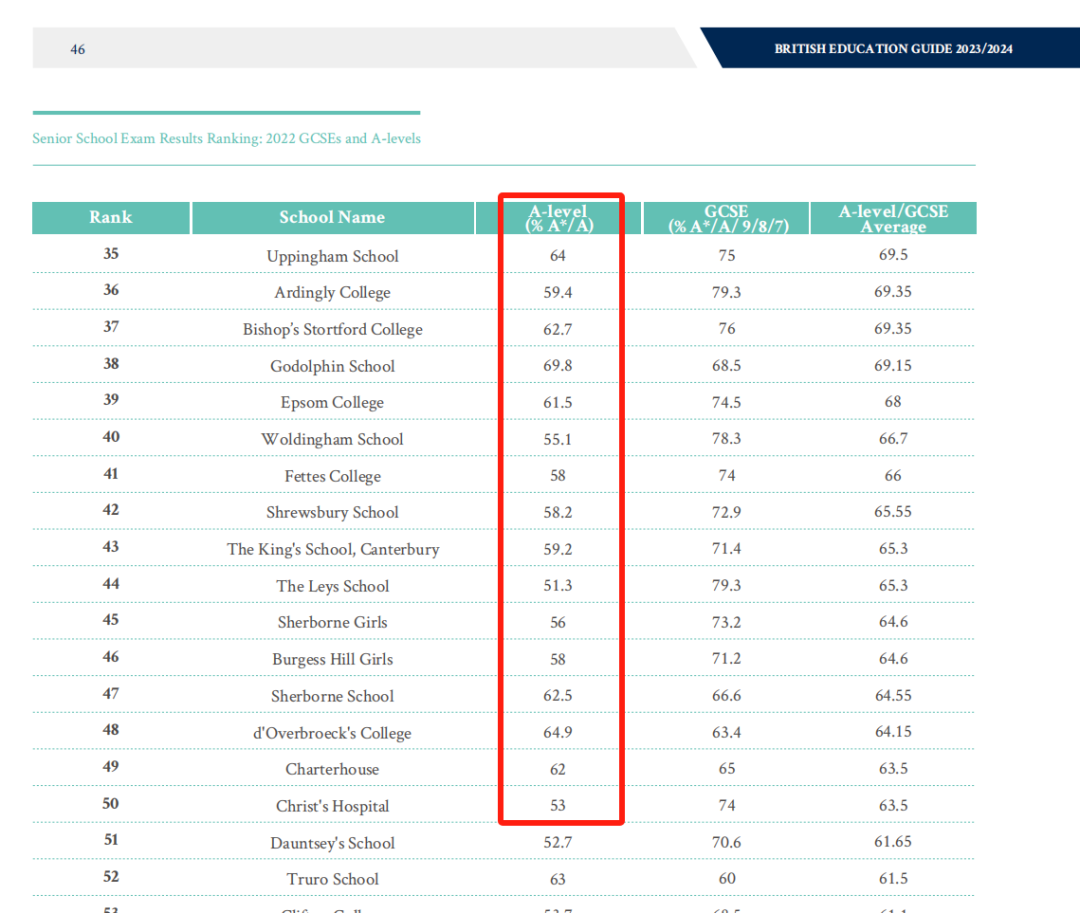Click Sherborne Girls GCSE value 73.2
The image size is (1080, 913).
tap(727, 622)
